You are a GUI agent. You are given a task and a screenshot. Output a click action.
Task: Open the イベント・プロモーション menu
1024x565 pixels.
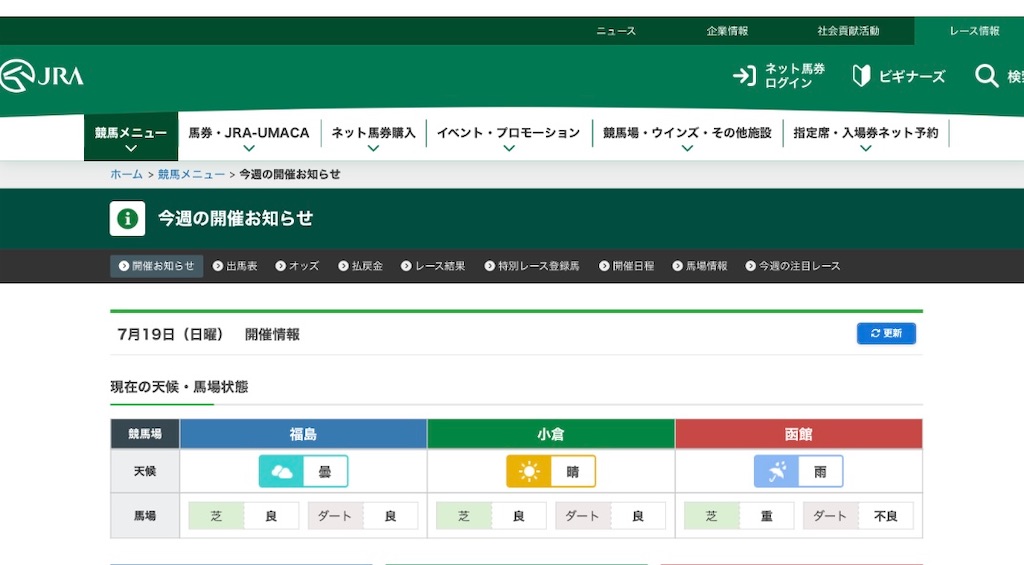click(509, 133)
